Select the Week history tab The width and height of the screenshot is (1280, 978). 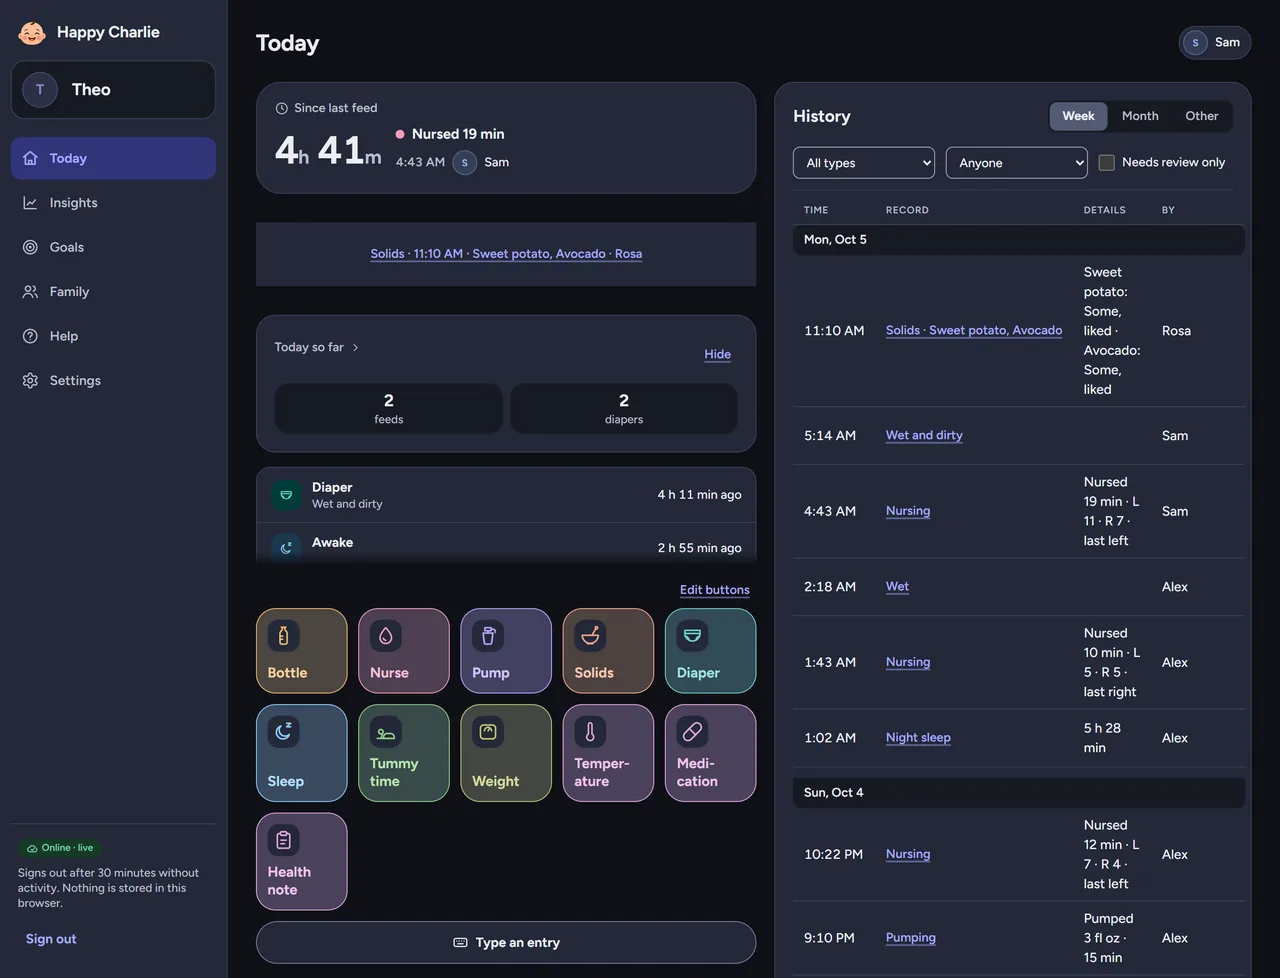(x=1078, y=116)
